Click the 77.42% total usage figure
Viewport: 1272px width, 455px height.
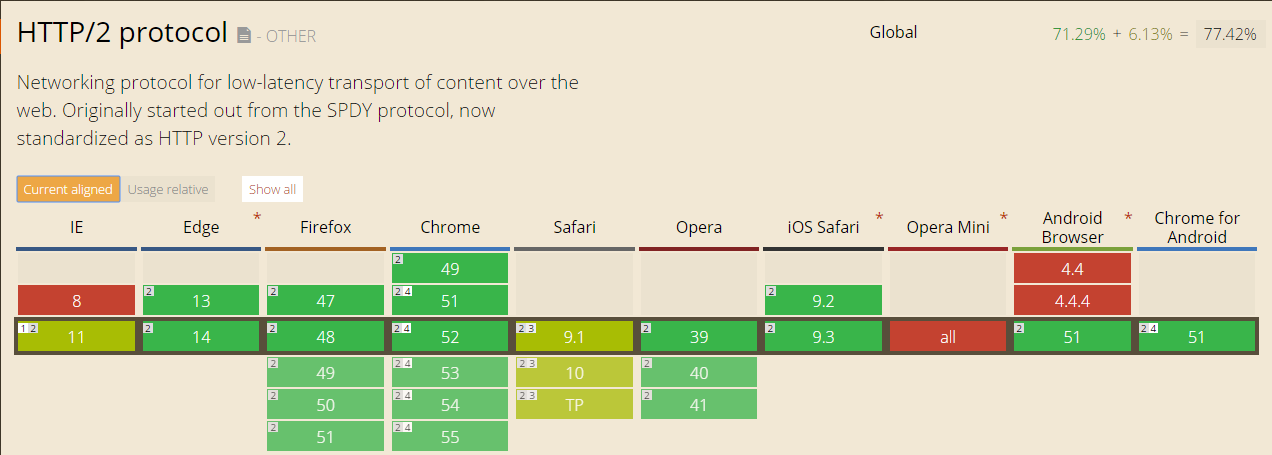tap(1229, 34)
